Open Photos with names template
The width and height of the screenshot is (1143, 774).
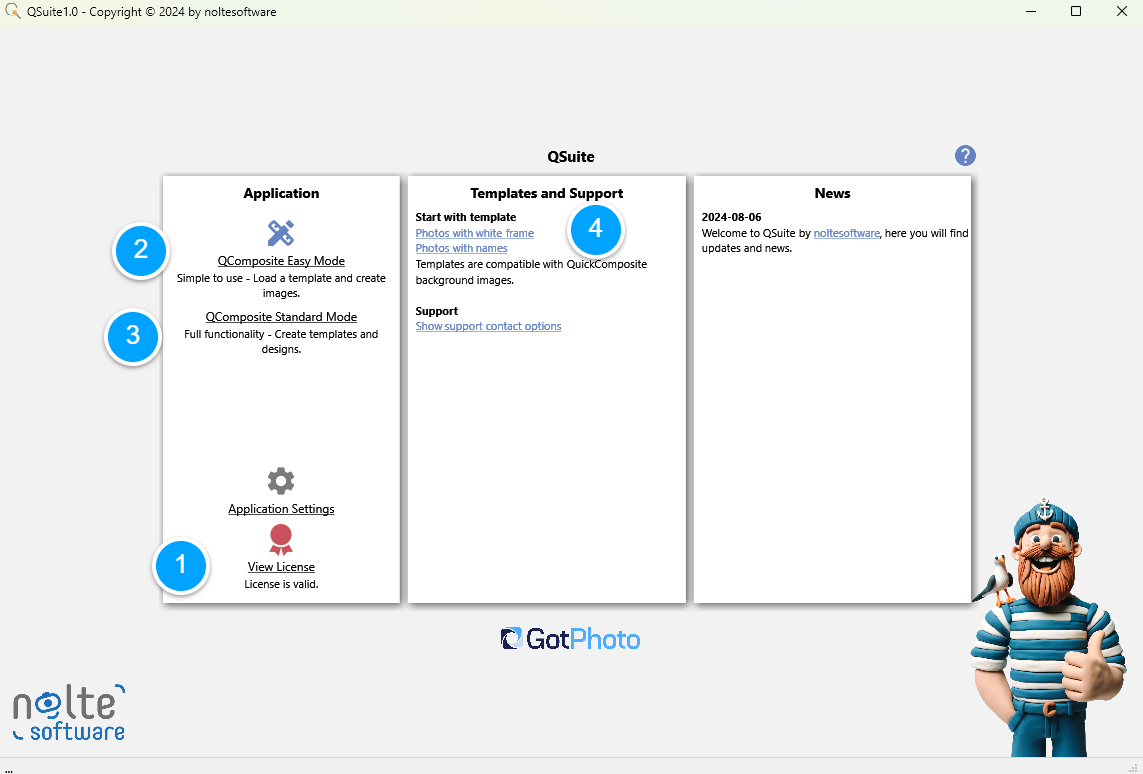[461, 249]
